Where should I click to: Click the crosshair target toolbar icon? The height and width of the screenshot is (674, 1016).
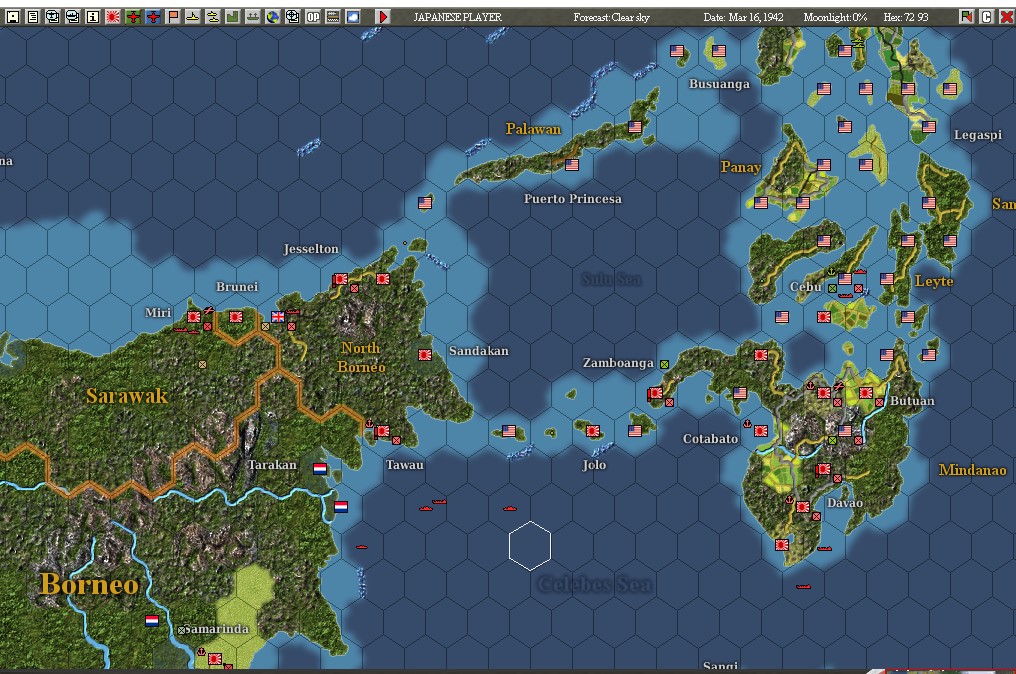coord(293,17)
